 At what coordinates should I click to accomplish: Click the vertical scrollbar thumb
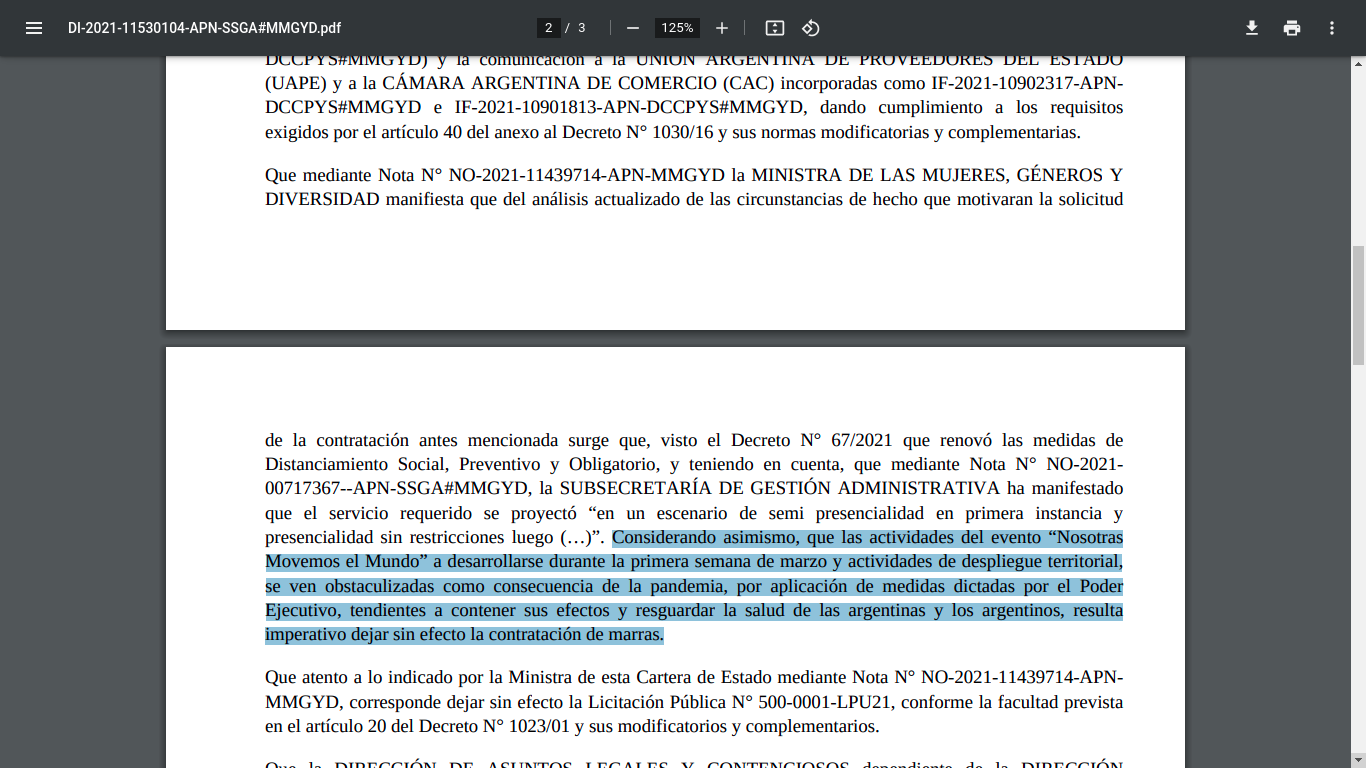[x=1357, y=305]
